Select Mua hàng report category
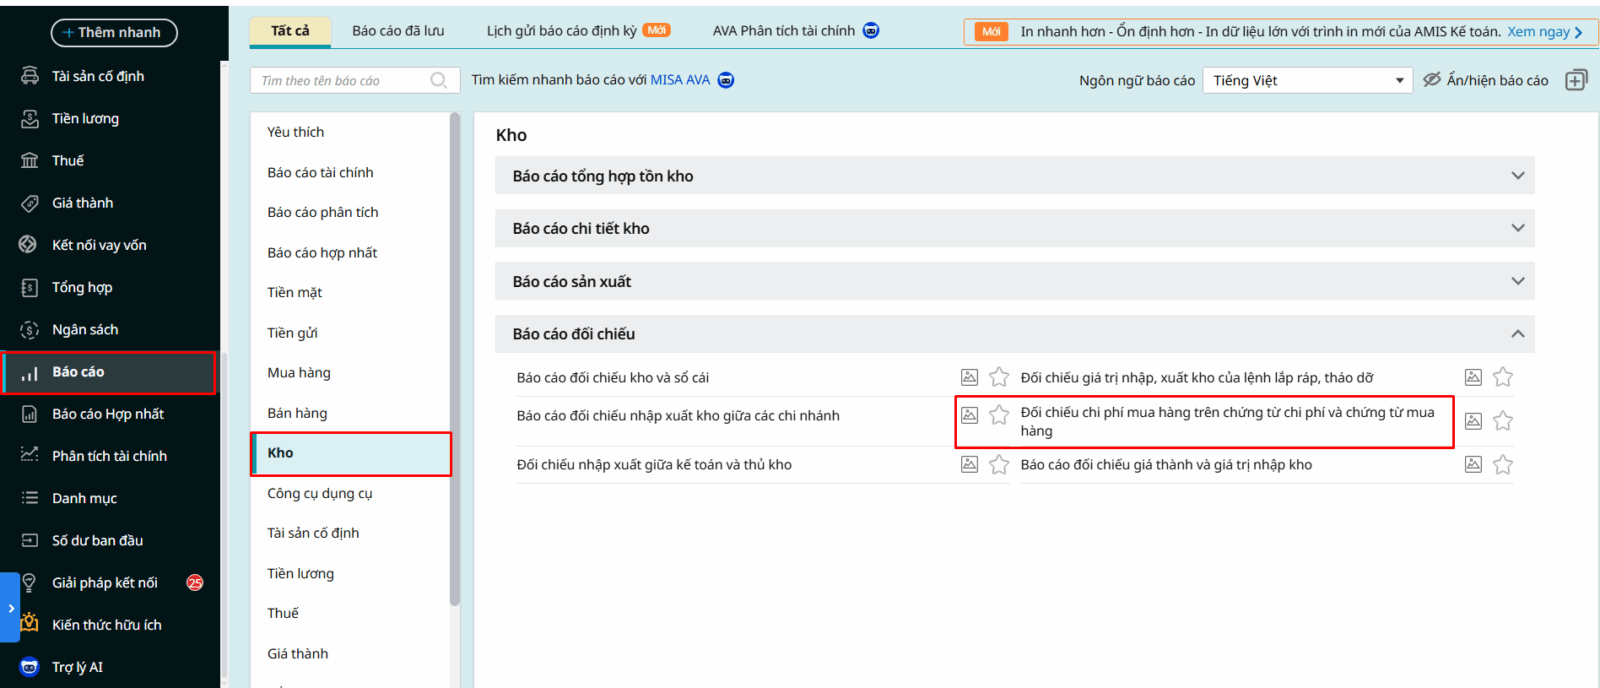1600x688 pixels. 299,373
